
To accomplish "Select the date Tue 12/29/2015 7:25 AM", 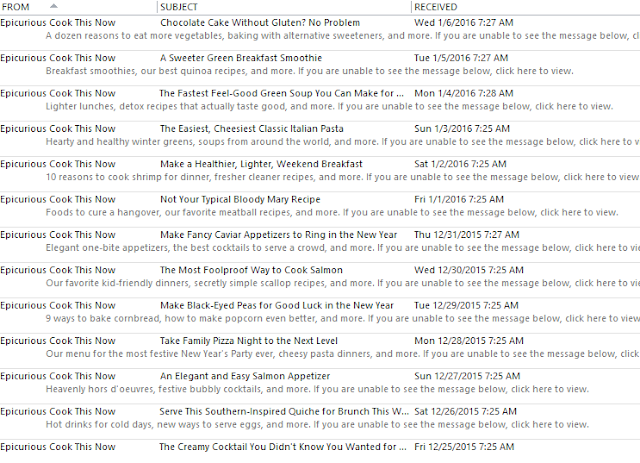I will pyautogui.click(x=466, y=305).
